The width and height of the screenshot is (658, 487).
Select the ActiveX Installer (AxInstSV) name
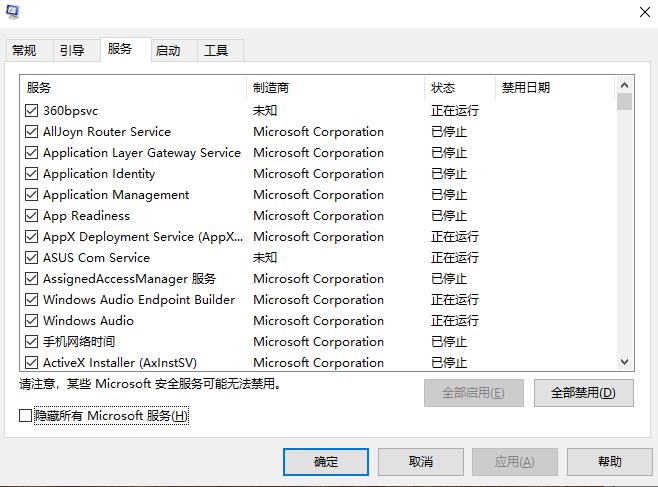[120, 362]
